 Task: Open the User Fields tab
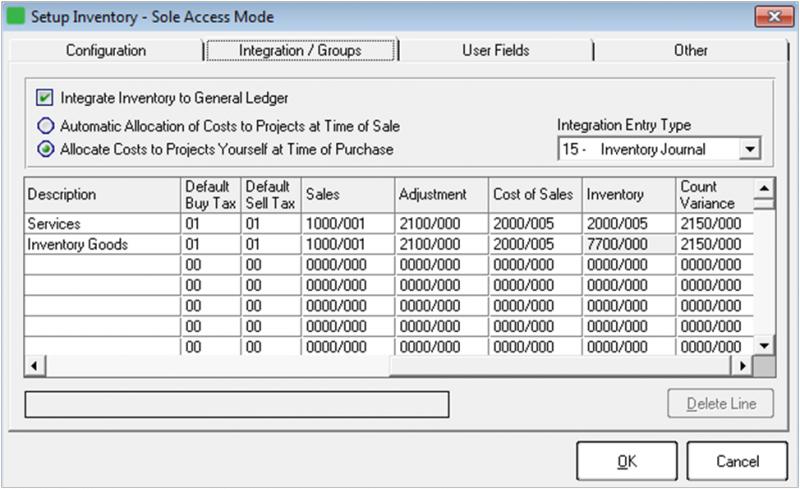pyautogui.click(x=495, y=50)
